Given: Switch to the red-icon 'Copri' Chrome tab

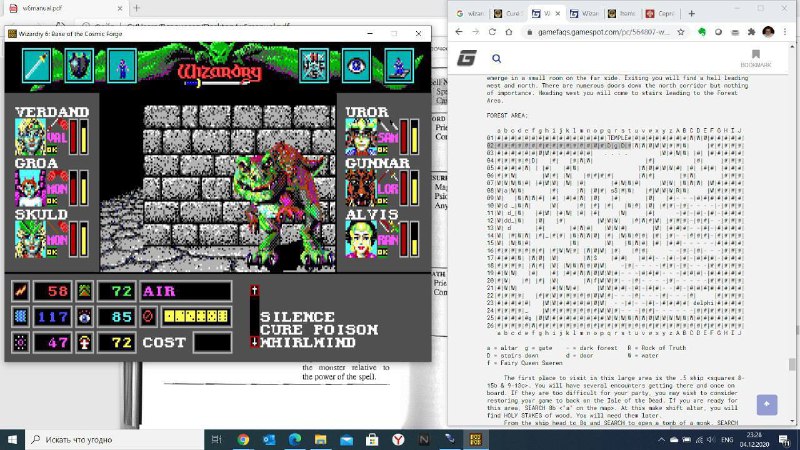Looking at the screenshot, I should click(660, 14).
